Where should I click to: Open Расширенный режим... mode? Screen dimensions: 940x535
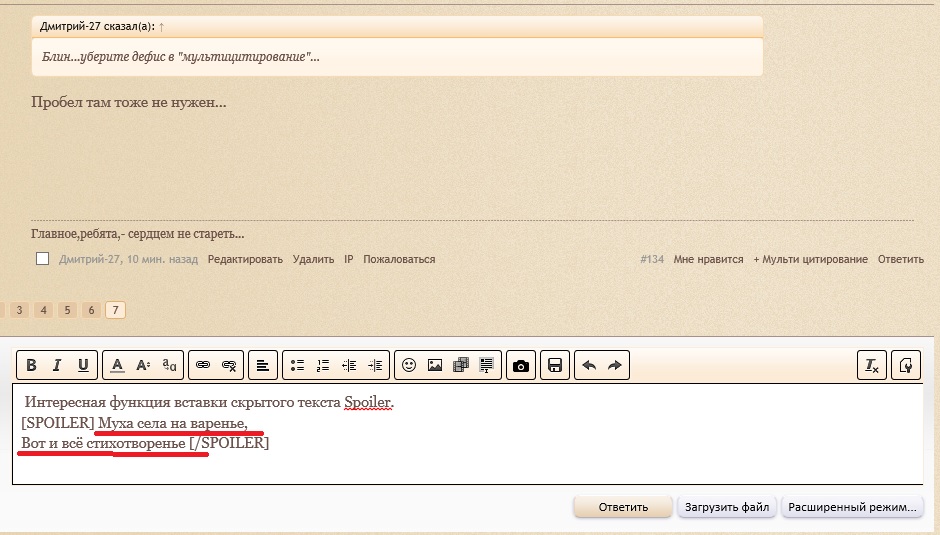(x=852, y=507)
